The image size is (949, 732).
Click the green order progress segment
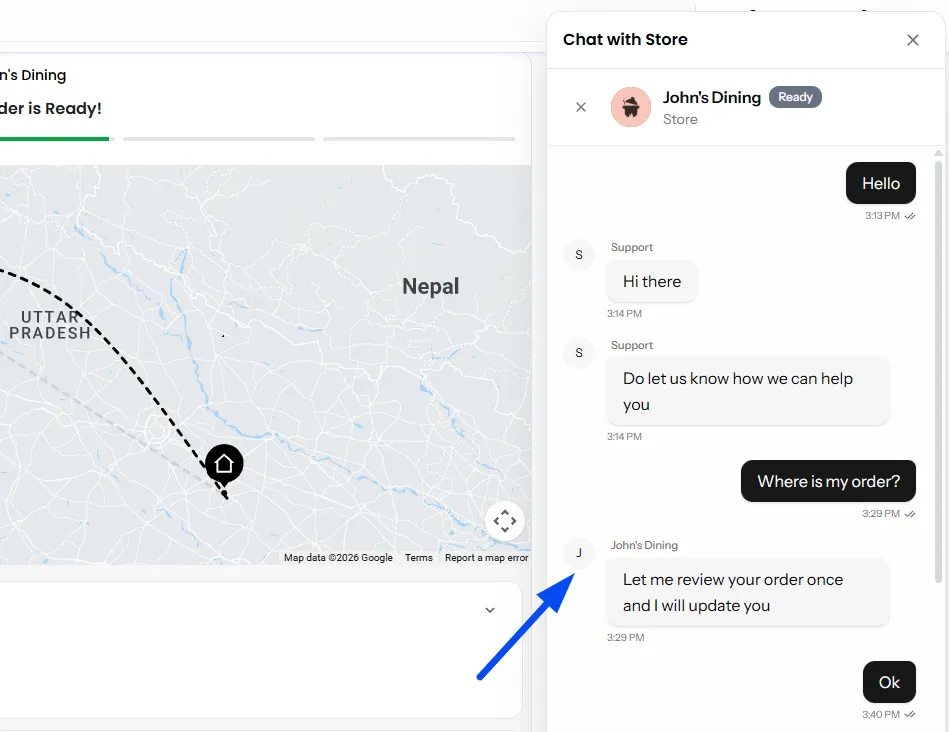[54, 139]
